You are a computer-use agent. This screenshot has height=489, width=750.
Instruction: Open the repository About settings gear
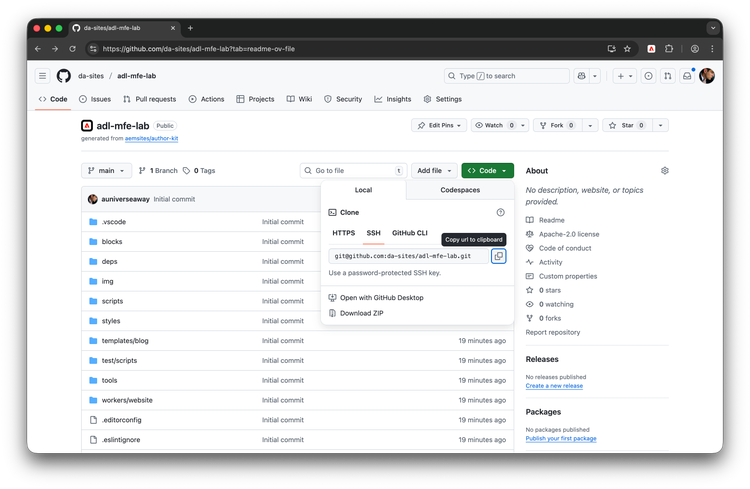coord(665,171)
